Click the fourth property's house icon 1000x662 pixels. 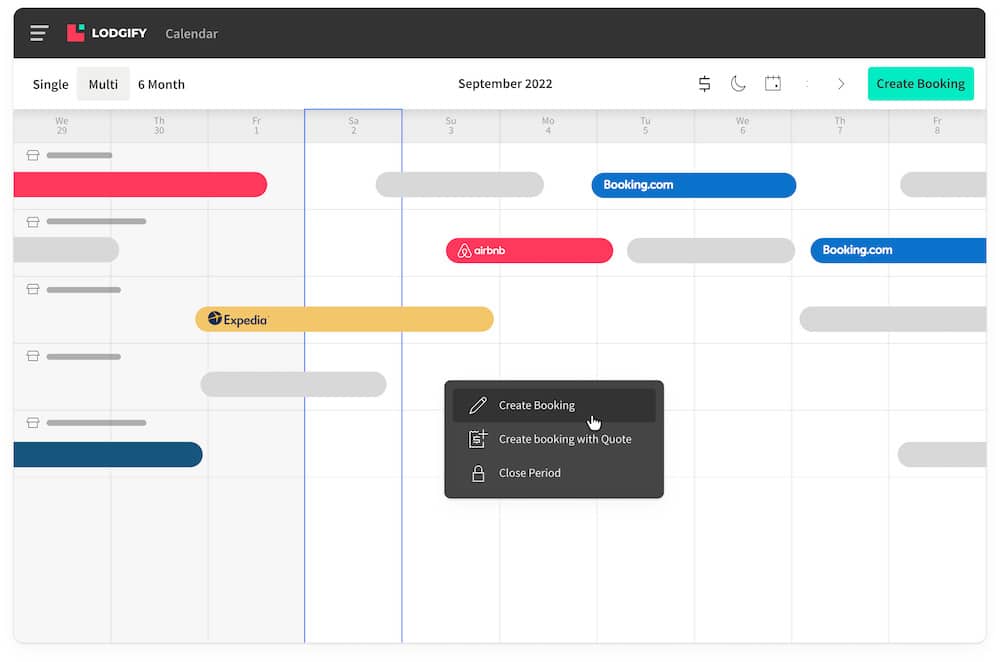tap(33, 356)
